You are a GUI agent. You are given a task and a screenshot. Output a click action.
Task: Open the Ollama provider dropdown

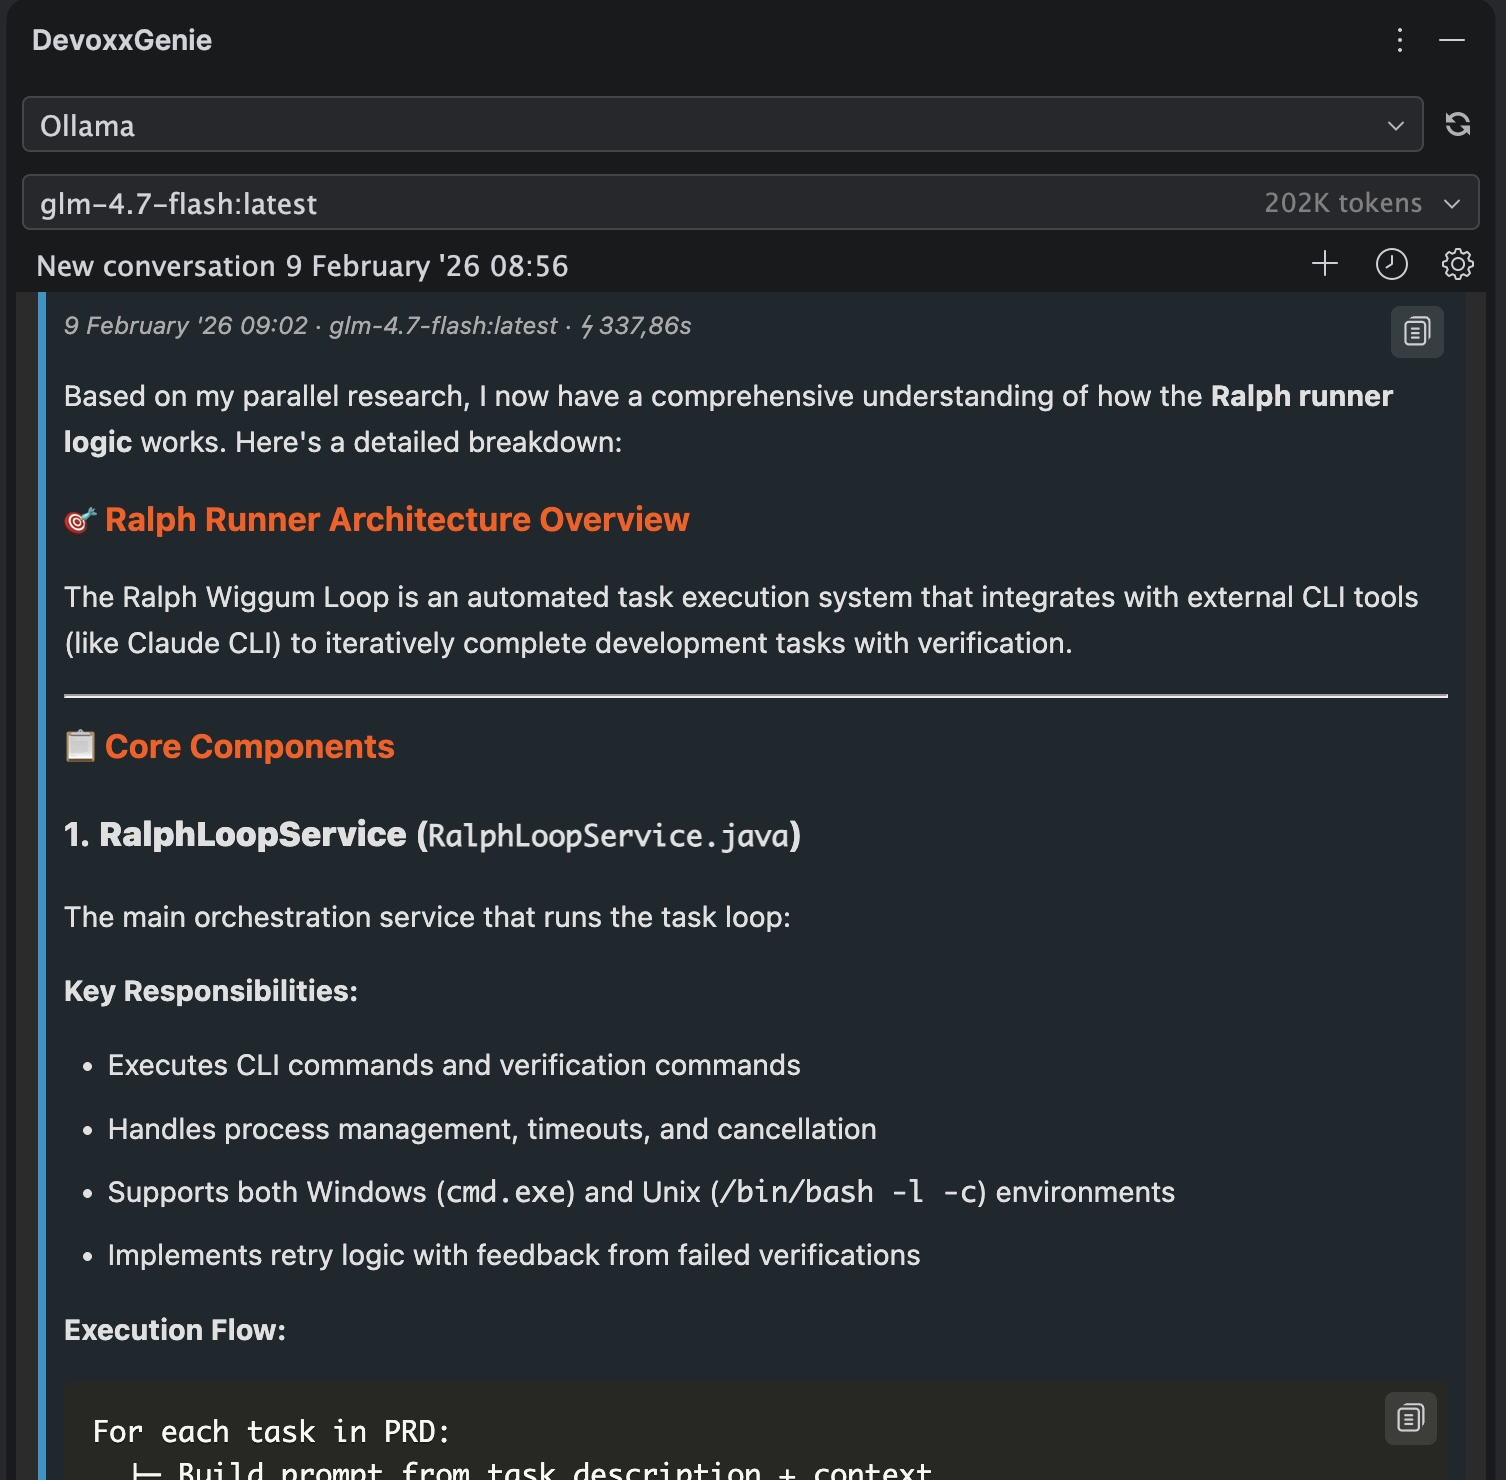[722, 125]
